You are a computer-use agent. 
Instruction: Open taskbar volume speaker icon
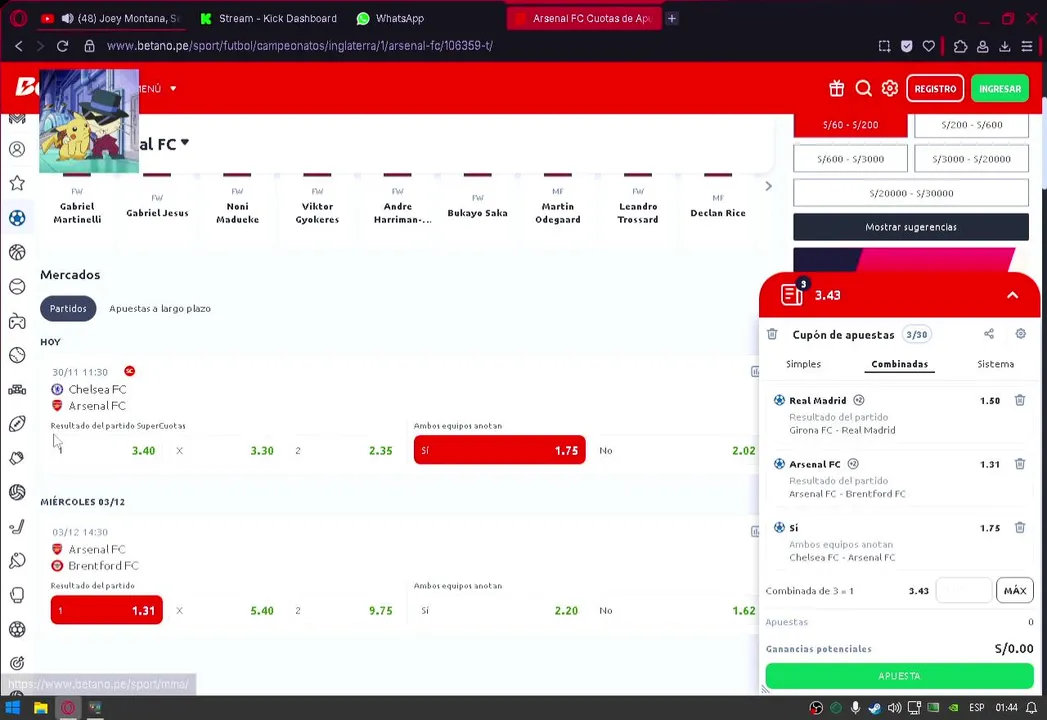point(894,707)
